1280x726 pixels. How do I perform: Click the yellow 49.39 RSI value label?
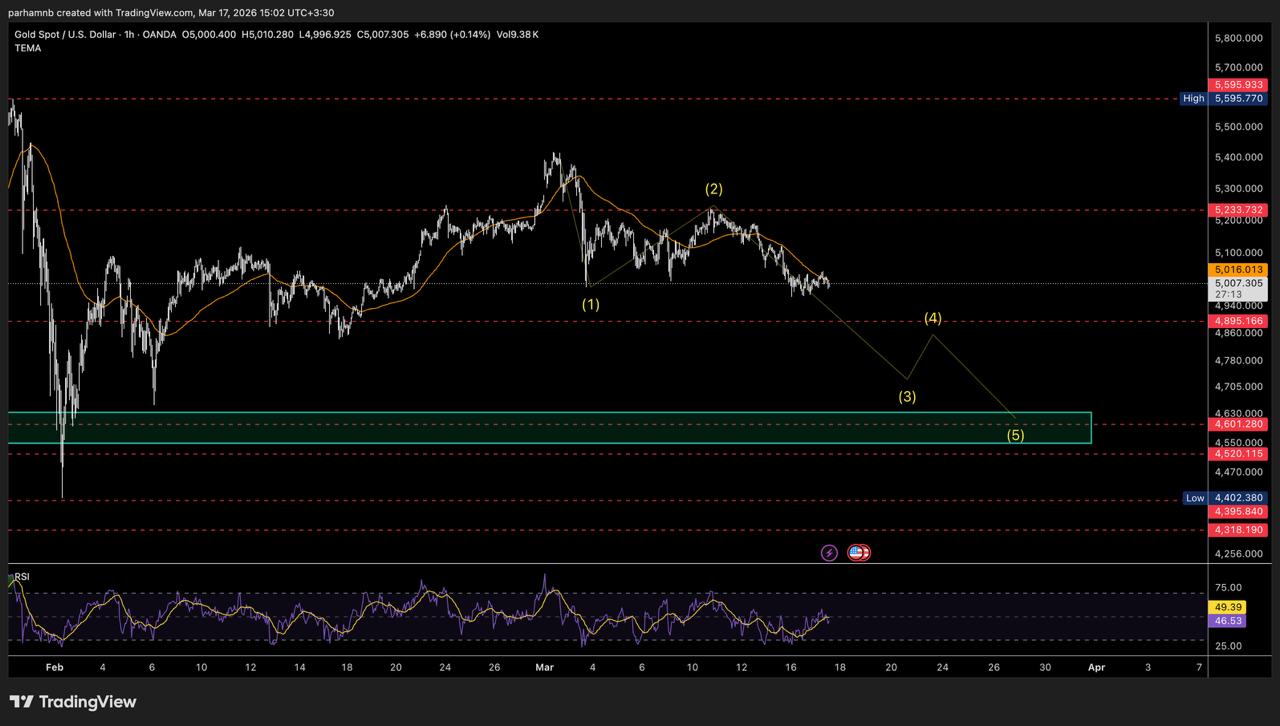1227,607
